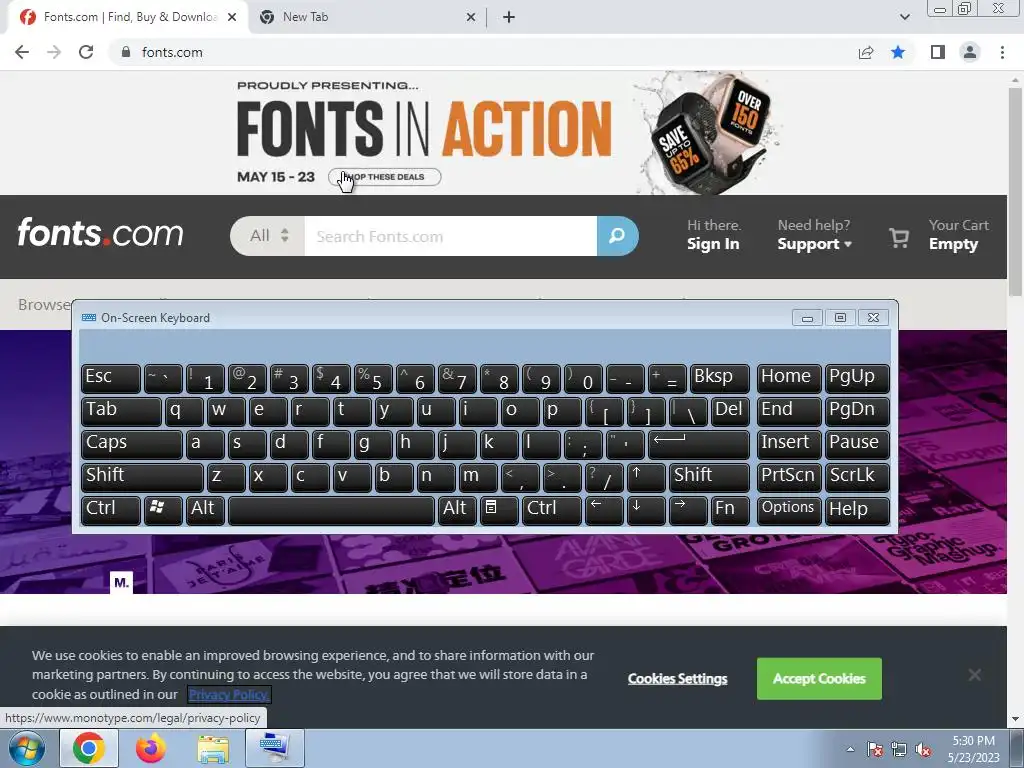Open the Windows Start button

tap(26, 748)
